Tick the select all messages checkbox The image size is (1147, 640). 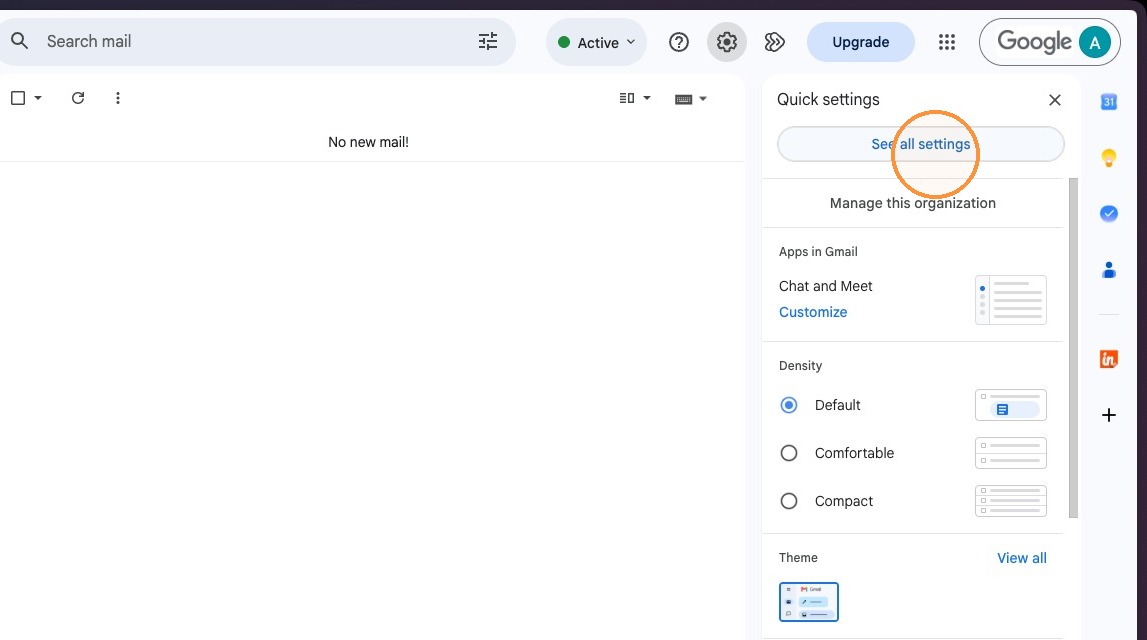[x=18, y=98]
